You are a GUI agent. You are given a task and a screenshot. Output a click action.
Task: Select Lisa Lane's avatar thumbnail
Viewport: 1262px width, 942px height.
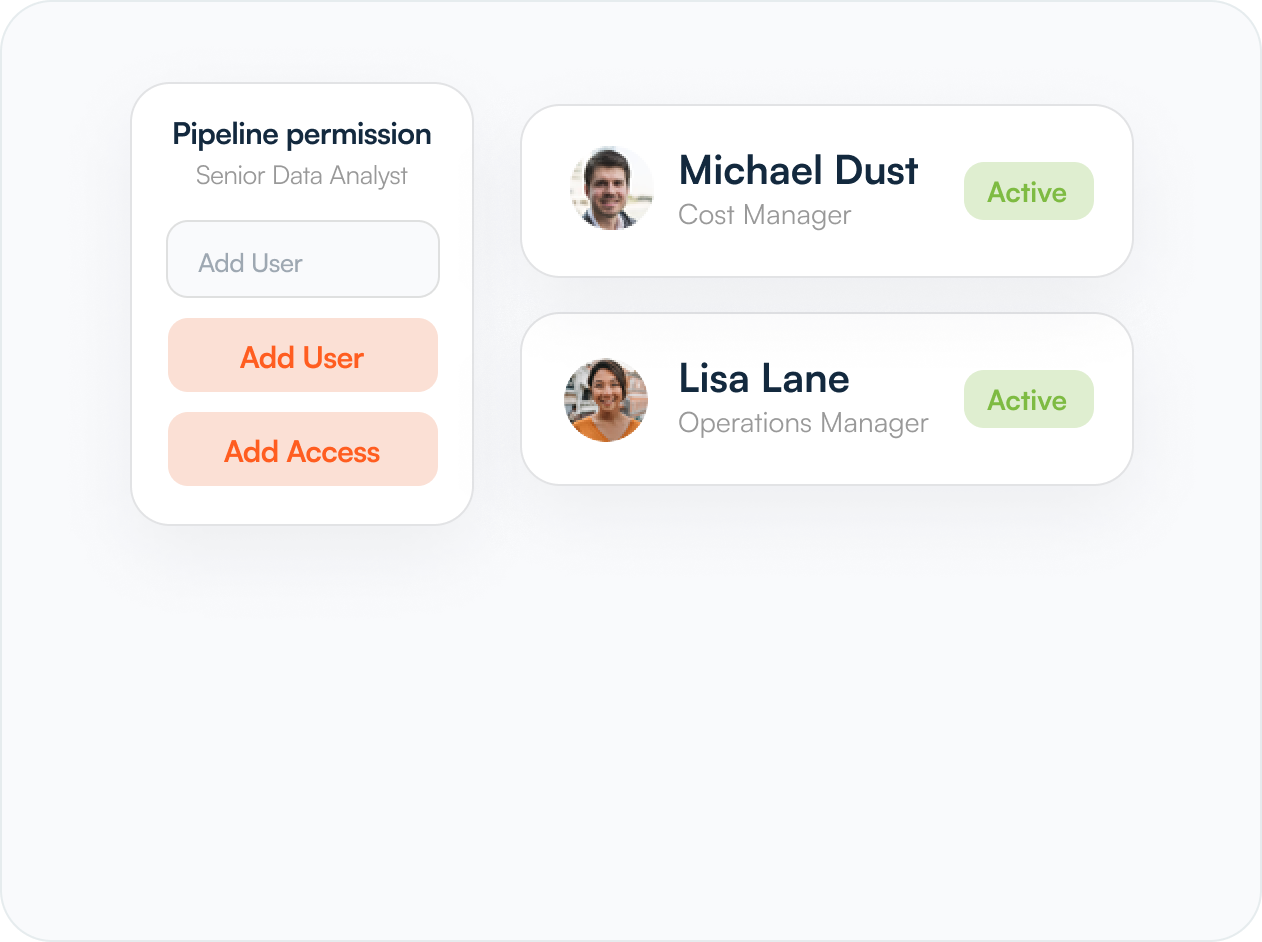tap(606, 399)
